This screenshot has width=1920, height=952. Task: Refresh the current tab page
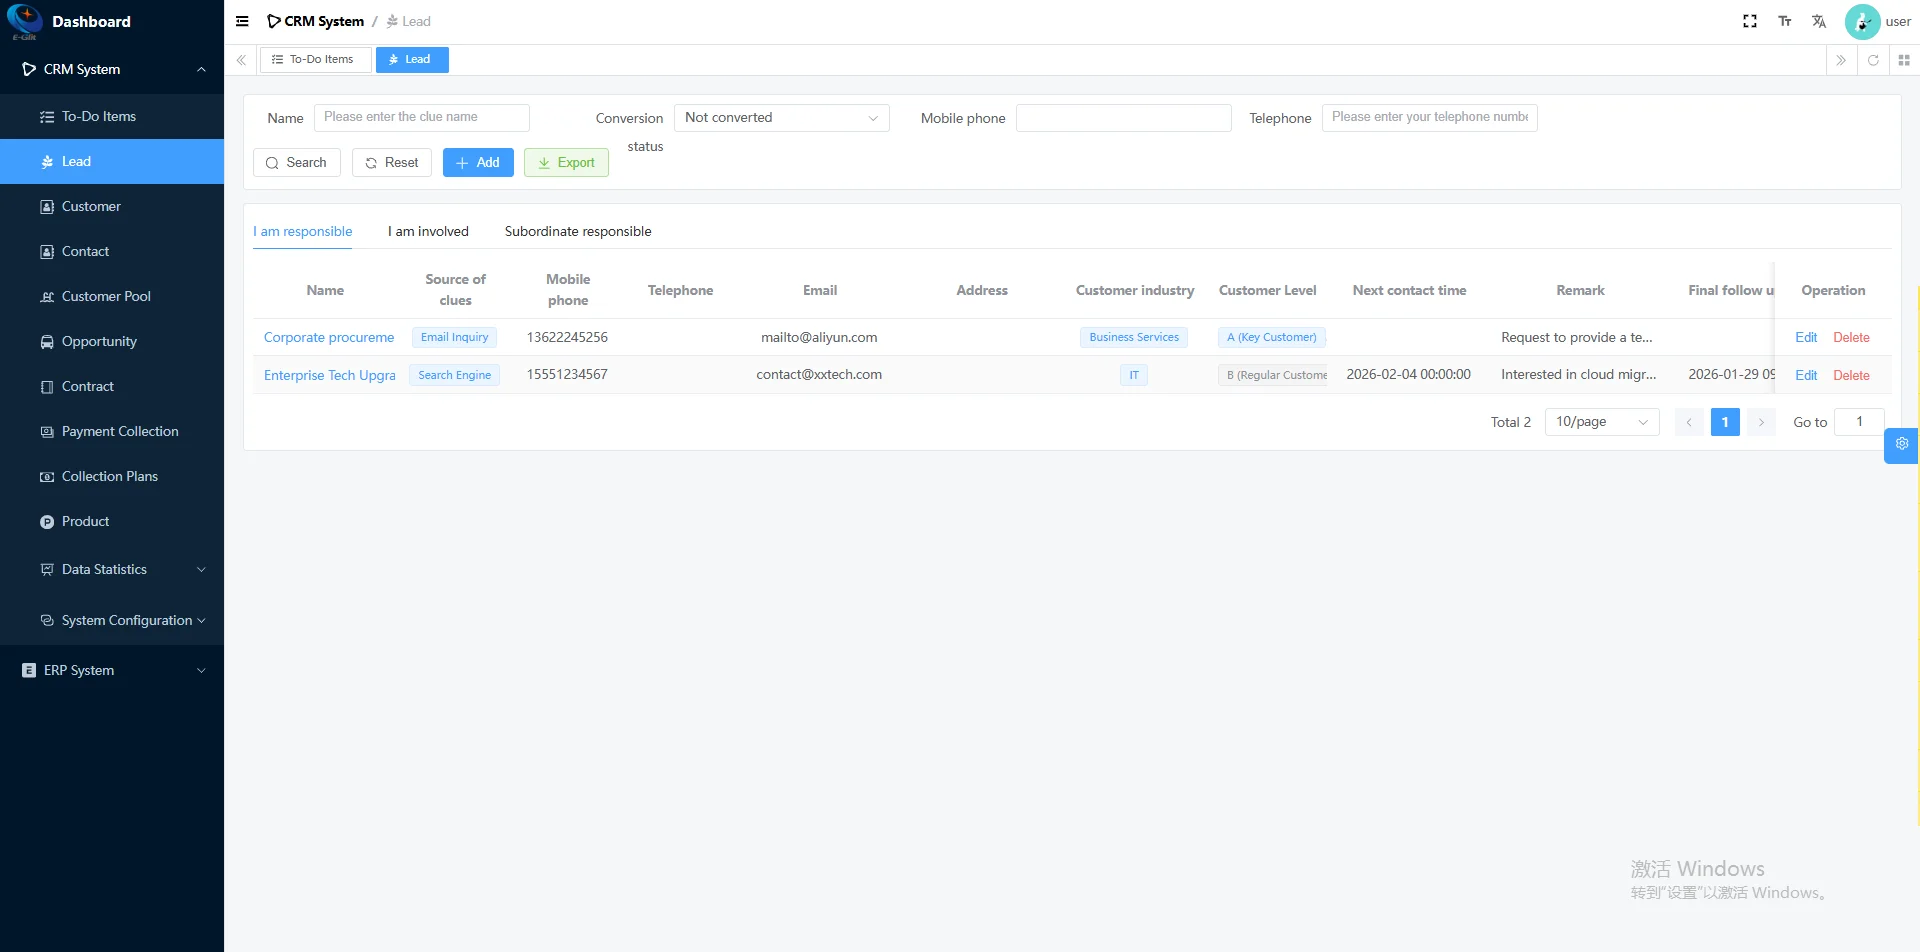tap(1873, 60)
